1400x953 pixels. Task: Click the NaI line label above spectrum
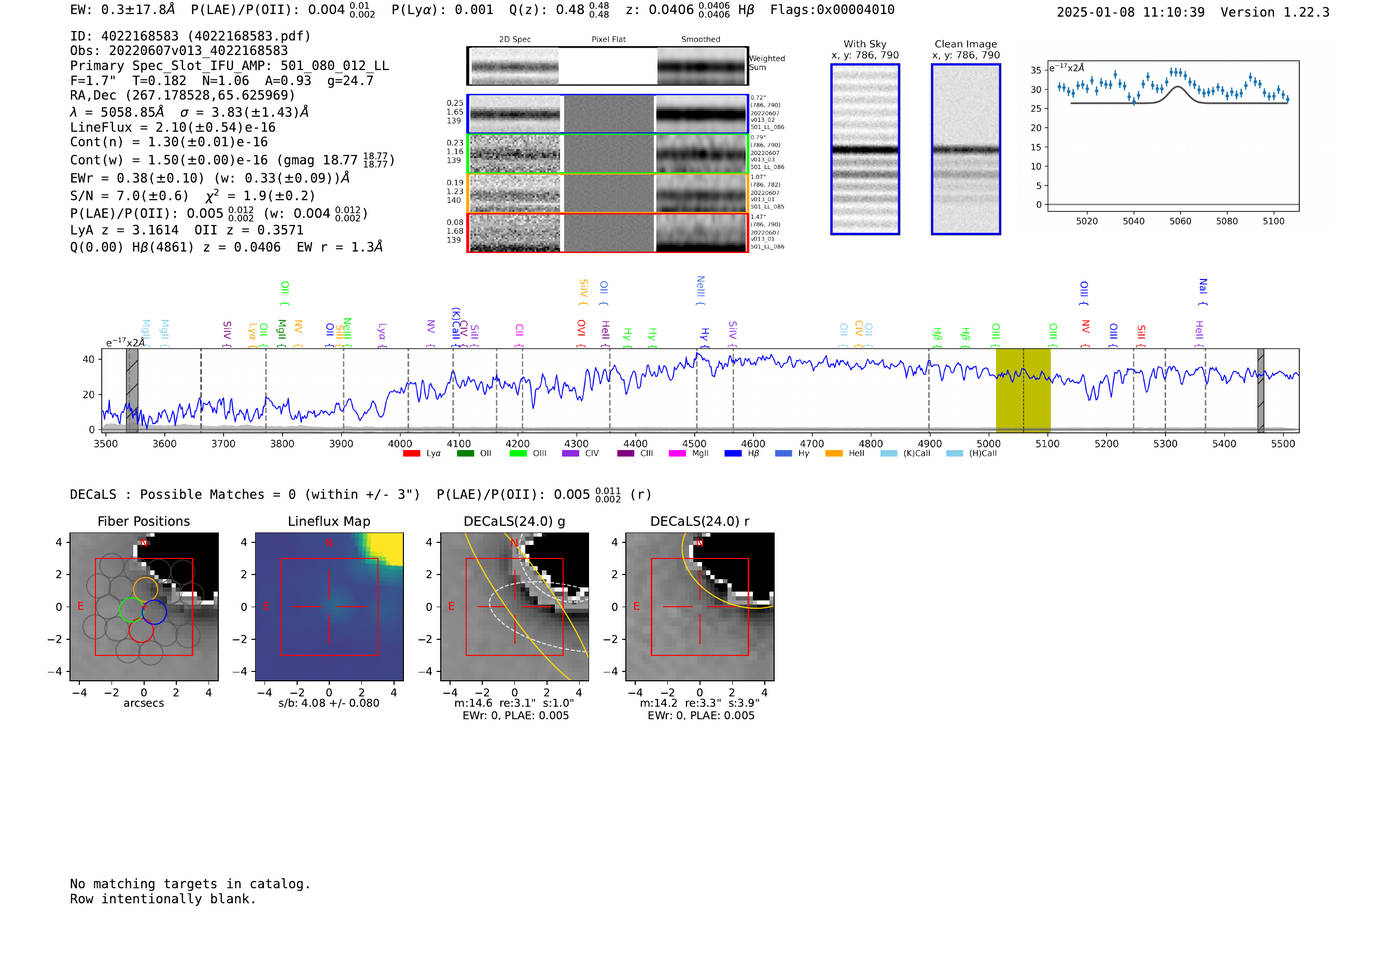pos(1203,291)
